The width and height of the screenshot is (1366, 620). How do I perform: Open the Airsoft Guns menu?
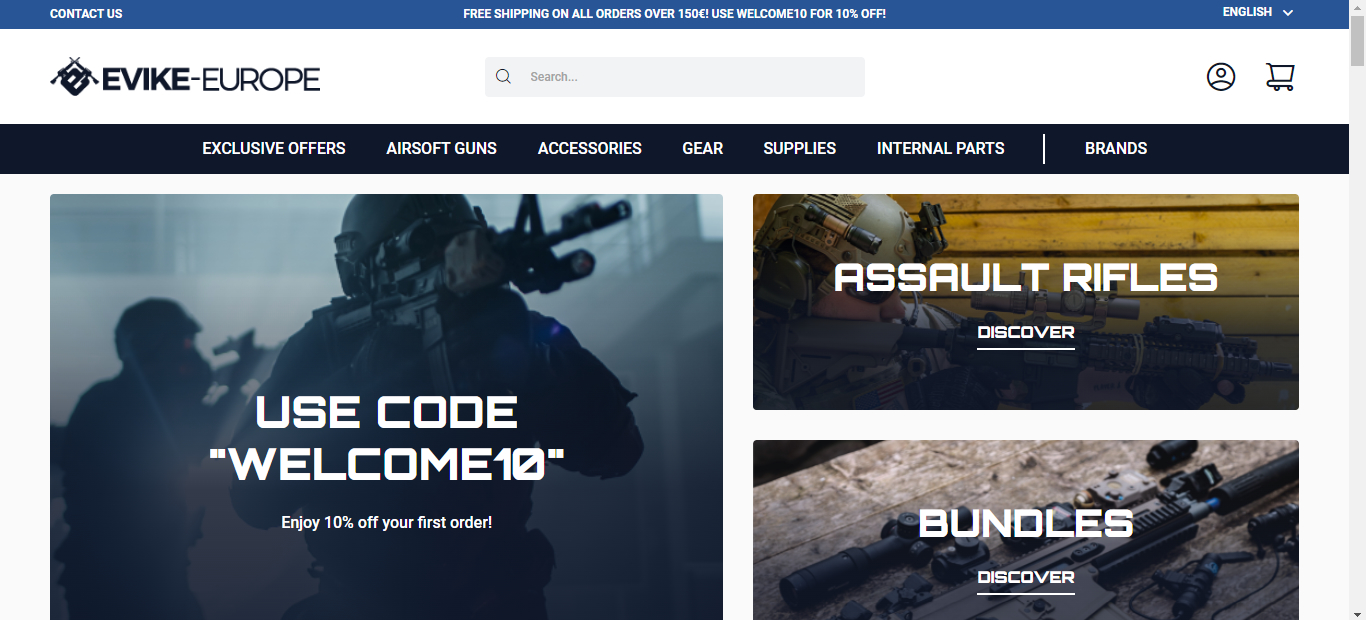pos(441,148)
